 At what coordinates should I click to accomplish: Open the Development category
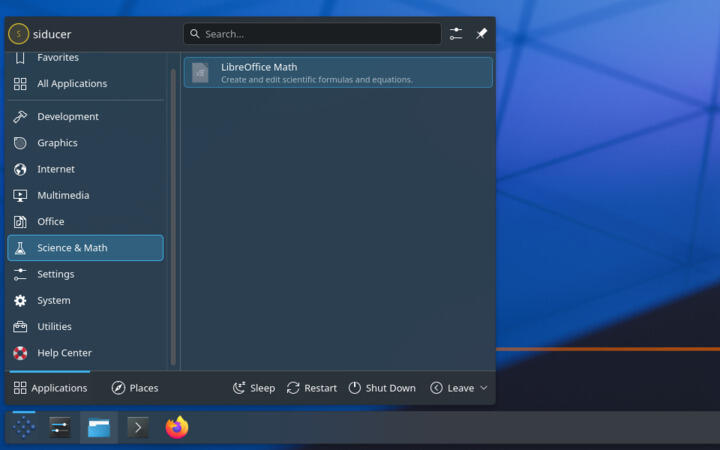(85, 117)
